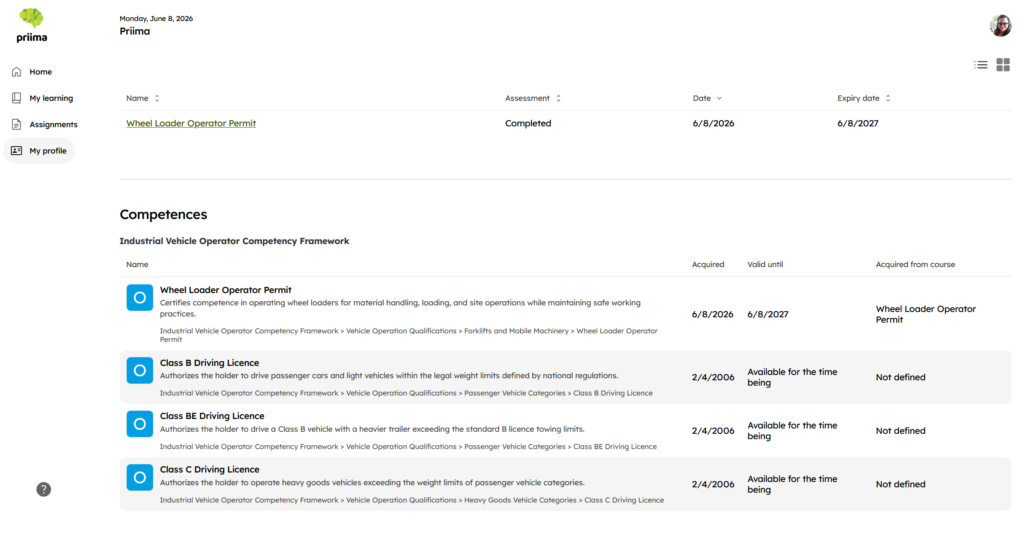Click the Competences heading
The height and width of the screenshot is (533, 1024).
163,214
